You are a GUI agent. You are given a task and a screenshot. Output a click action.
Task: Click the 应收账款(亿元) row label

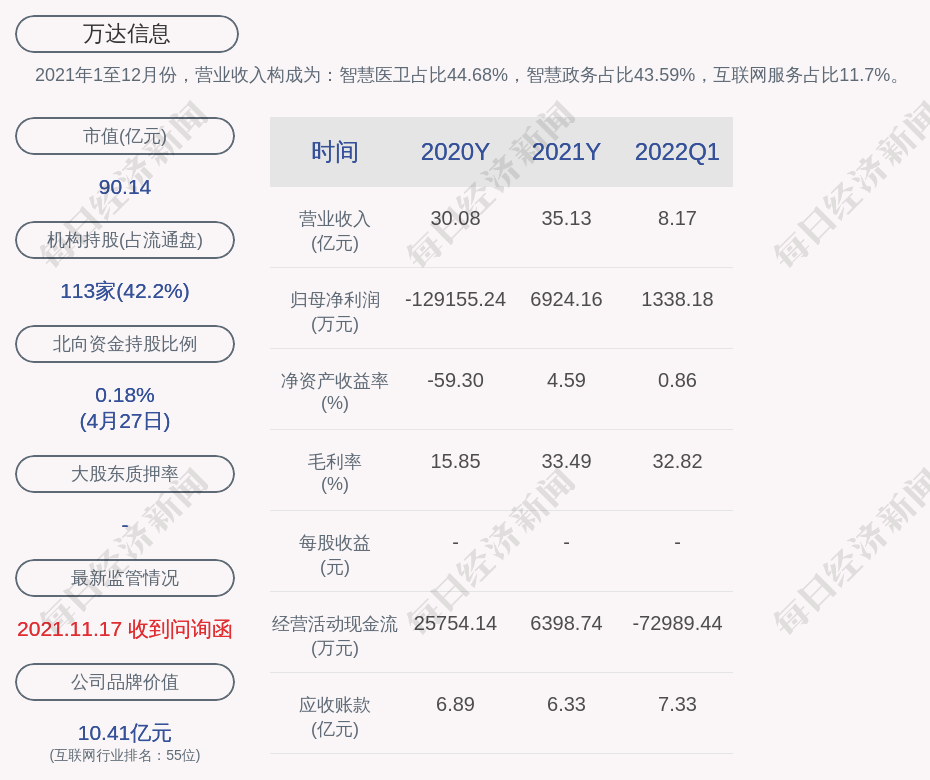[335, 717]
